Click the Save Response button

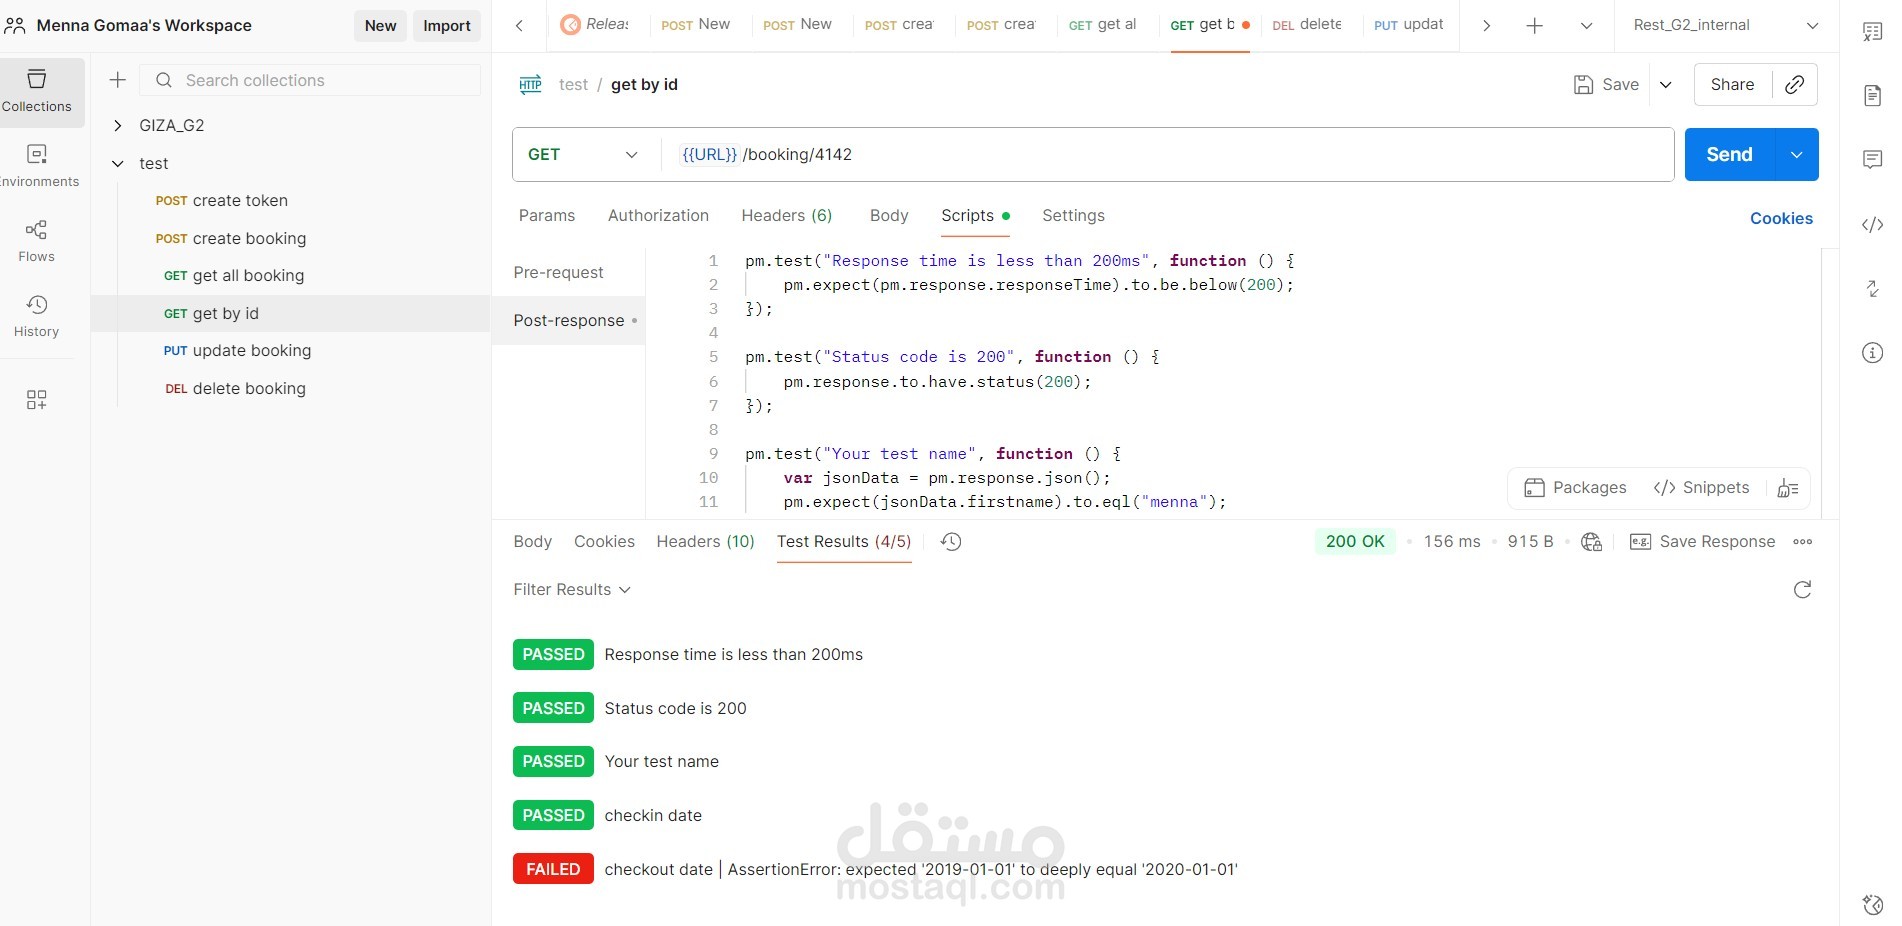1703,541
